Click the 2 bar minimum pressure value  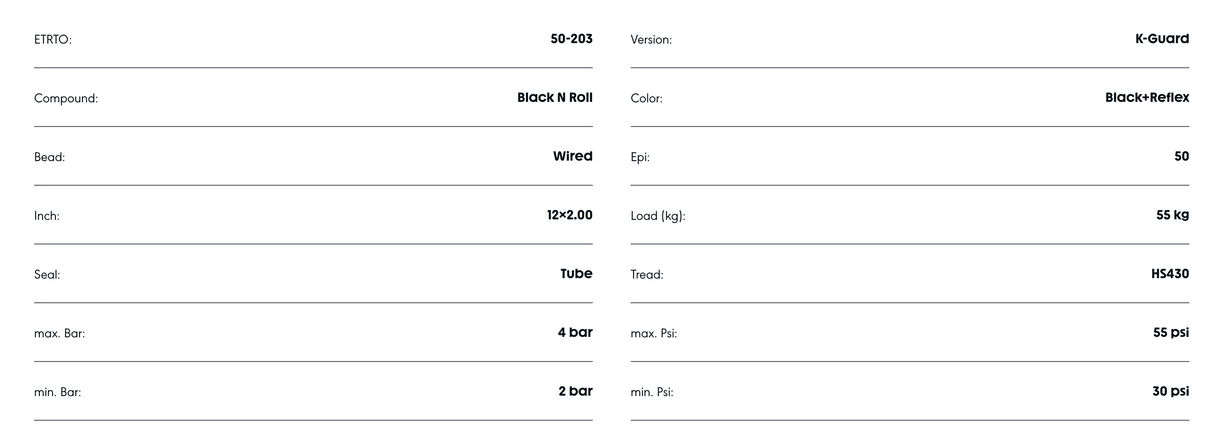(575, 391)
